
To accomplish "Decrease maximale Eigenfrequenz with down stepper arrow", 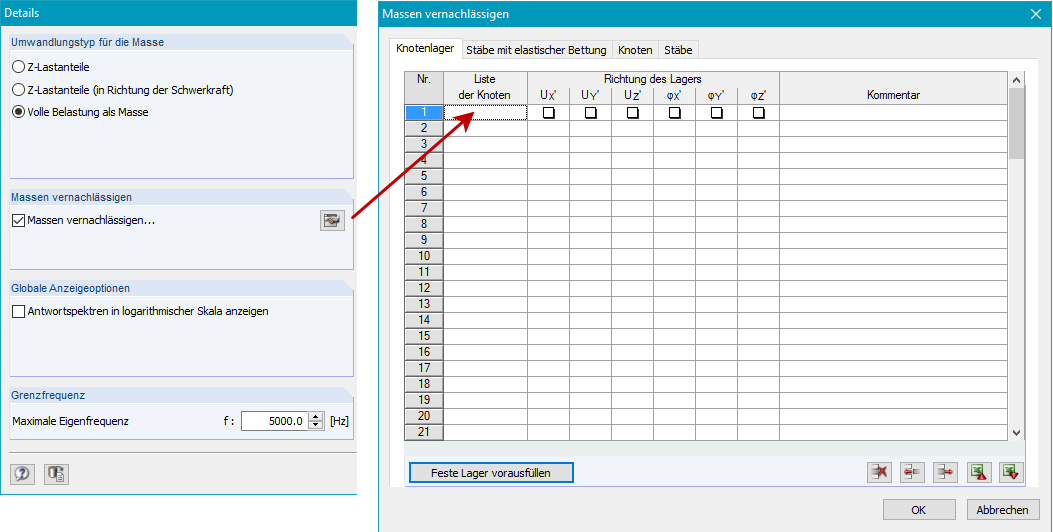I will pyautogui.click(x=316, y=426).
